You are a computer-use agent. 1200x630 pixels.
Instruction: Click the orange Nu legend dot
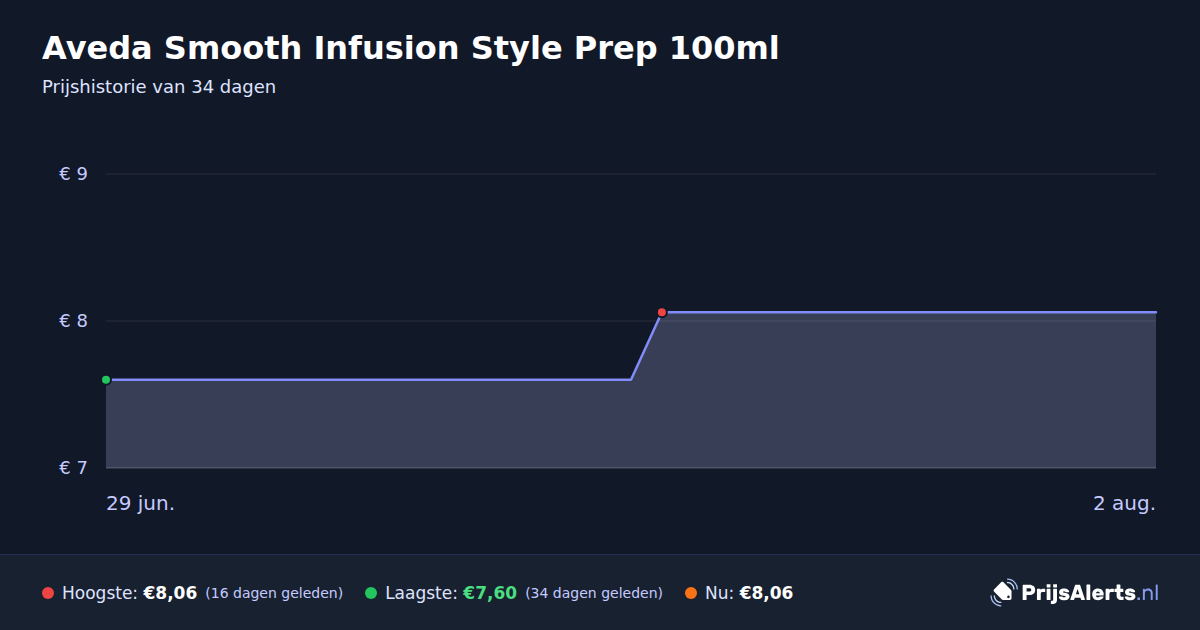tap(691, 593)
